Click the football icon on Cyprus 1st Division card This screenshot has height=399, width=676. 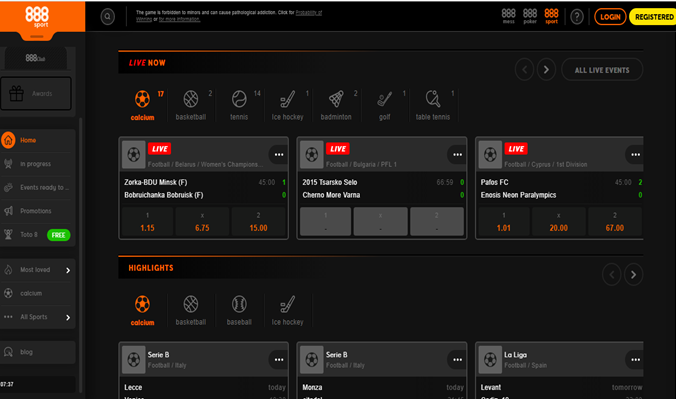(490, 154)
